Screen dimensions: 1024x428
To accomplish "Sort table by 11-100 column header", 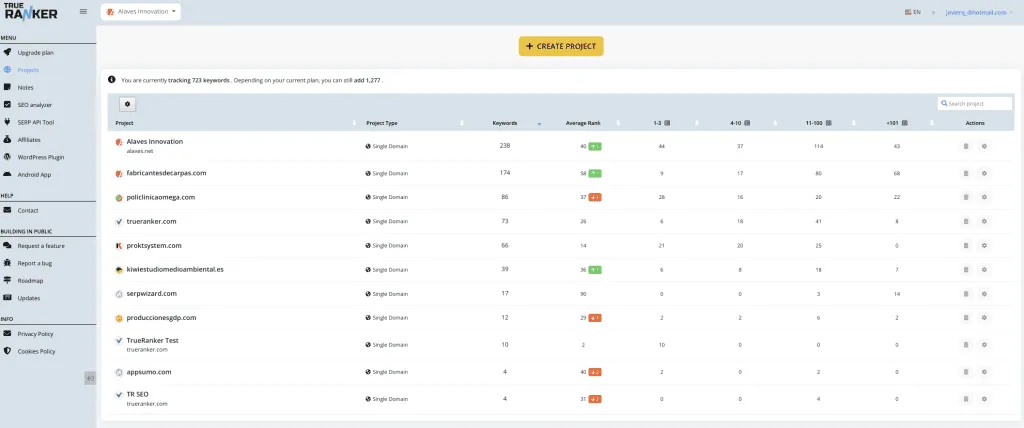I will [x=818, y=123].
